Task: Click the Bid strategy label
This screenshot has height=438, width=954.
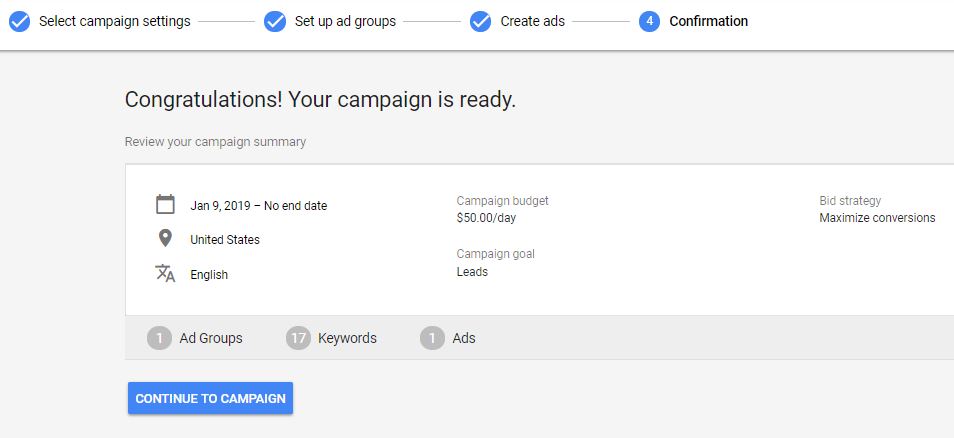Action: [x=850, y=201]
